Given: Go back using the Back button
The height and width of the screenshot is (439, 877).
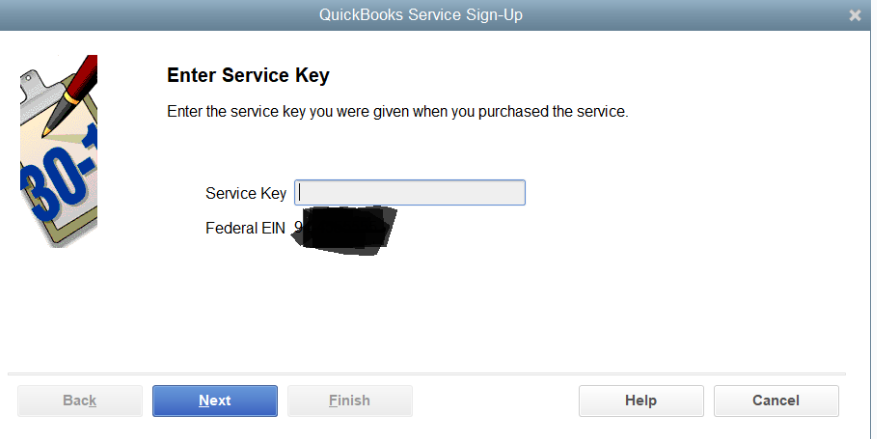Looking at the screenshot, I should tap(79, 401).
